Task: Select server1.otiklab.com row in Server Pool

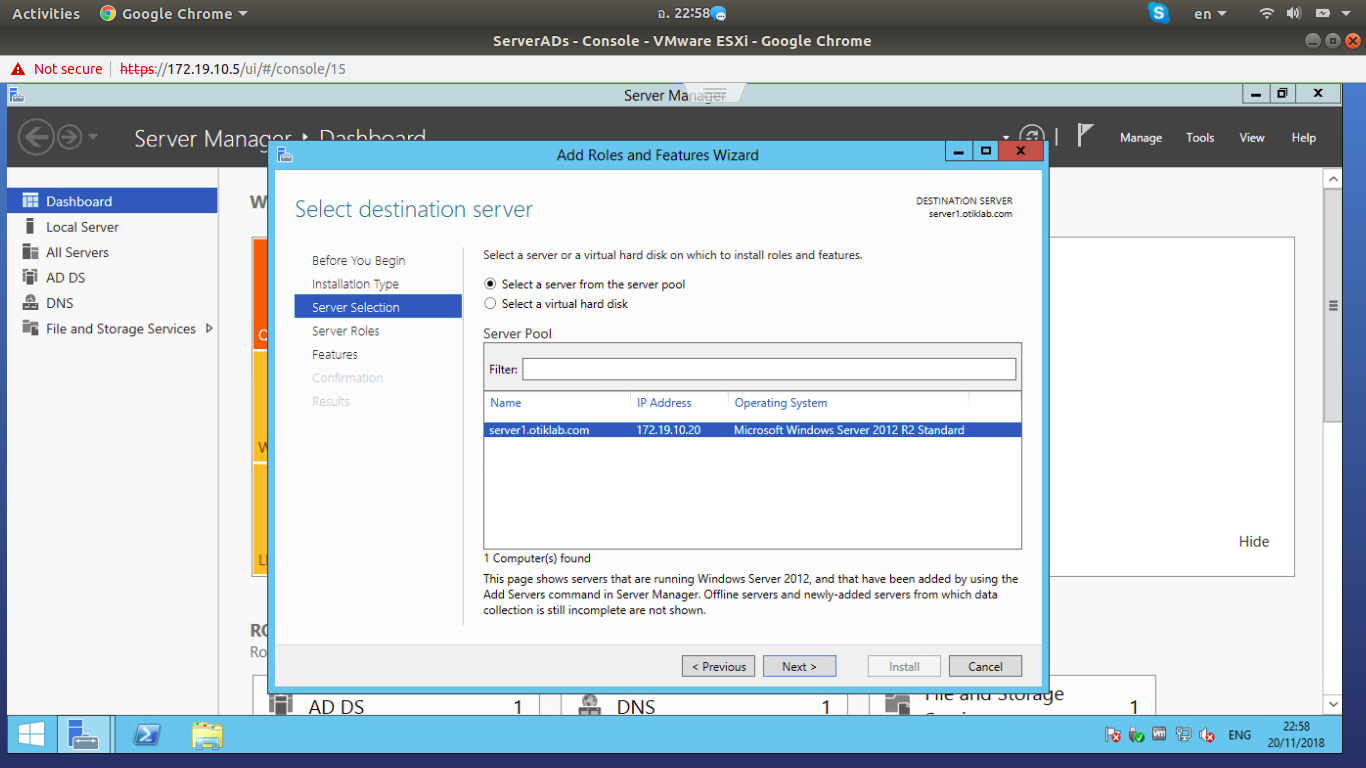Action: pos(753,430)
